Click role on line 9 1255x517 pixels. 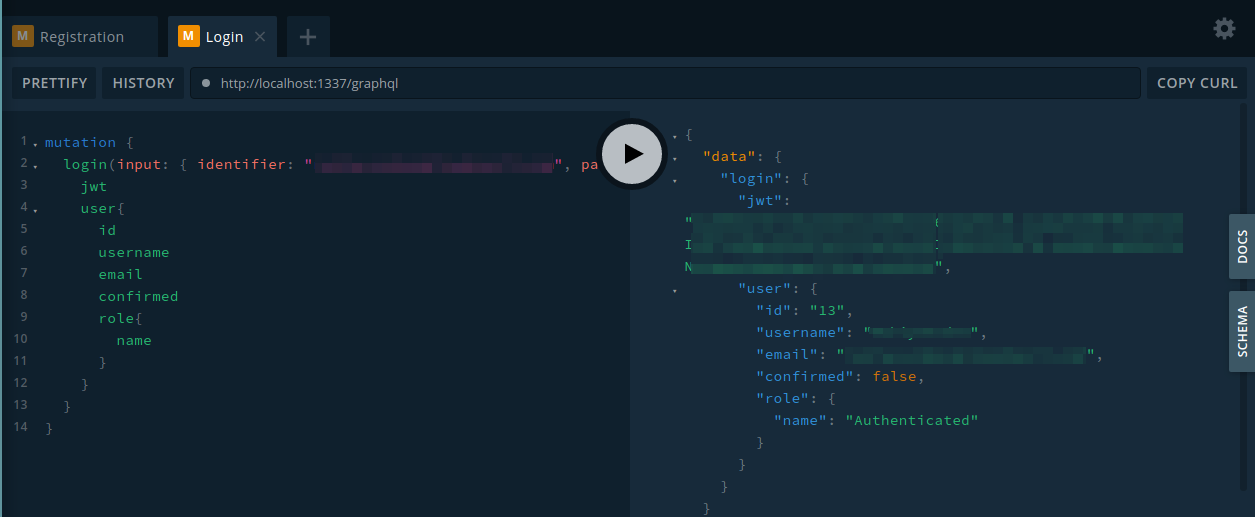[x=116, y=318]
